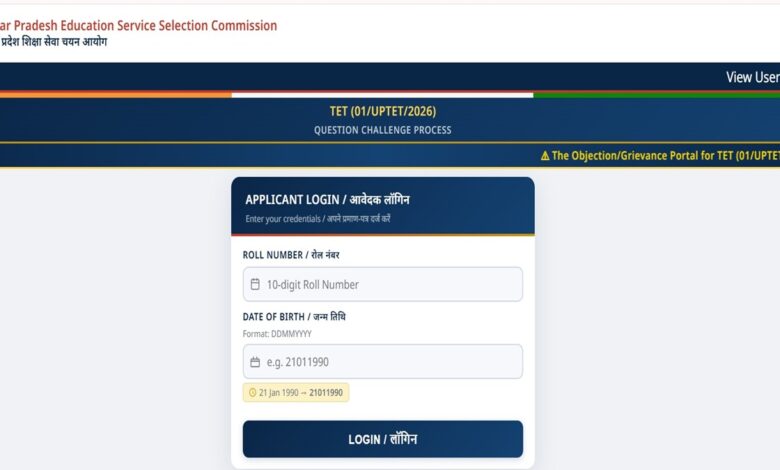Viewport: 780px width, 470px height.
Task: Click the warning triangle icon in notice ticker
Action: 545,156
